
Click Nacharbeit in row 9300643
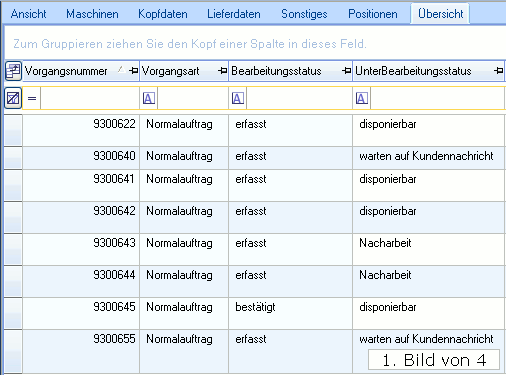385,243
